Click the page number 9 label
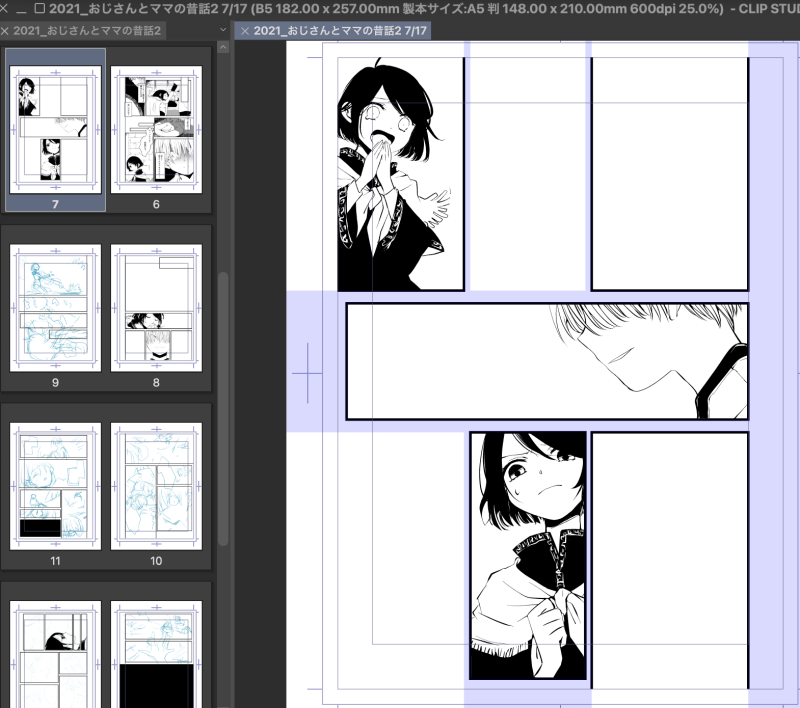800x708 pixels. [55, 383]
